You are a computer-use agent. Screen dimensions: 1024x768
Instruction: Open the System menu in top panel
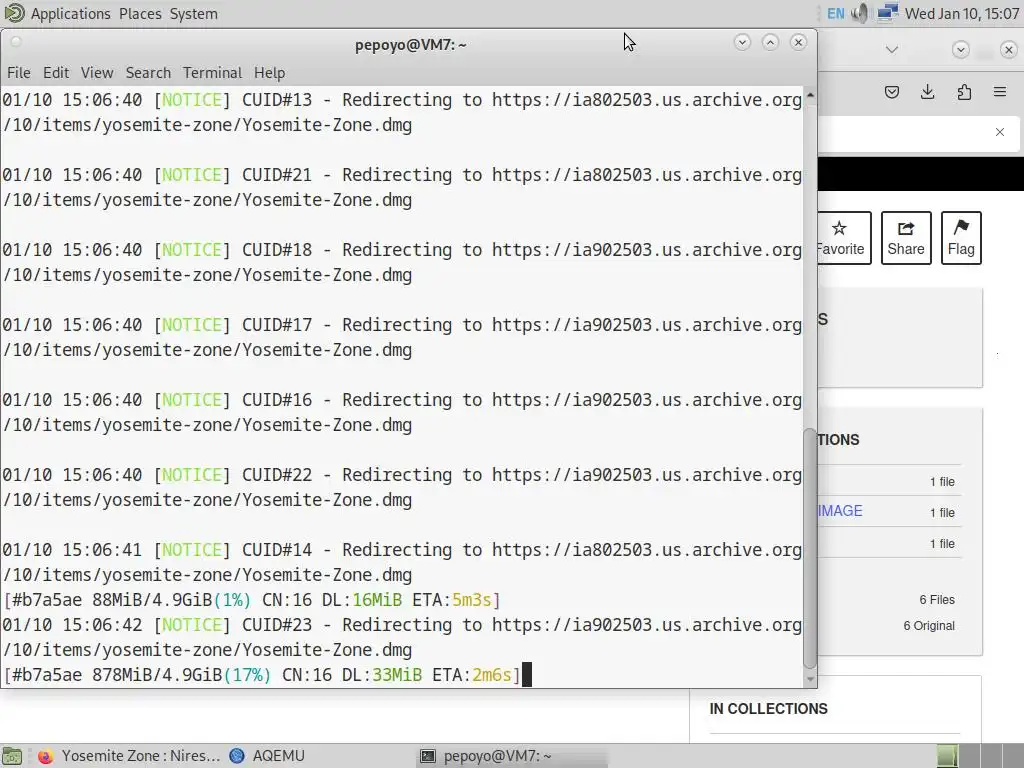pyautogui.click(x=193, y=14)
